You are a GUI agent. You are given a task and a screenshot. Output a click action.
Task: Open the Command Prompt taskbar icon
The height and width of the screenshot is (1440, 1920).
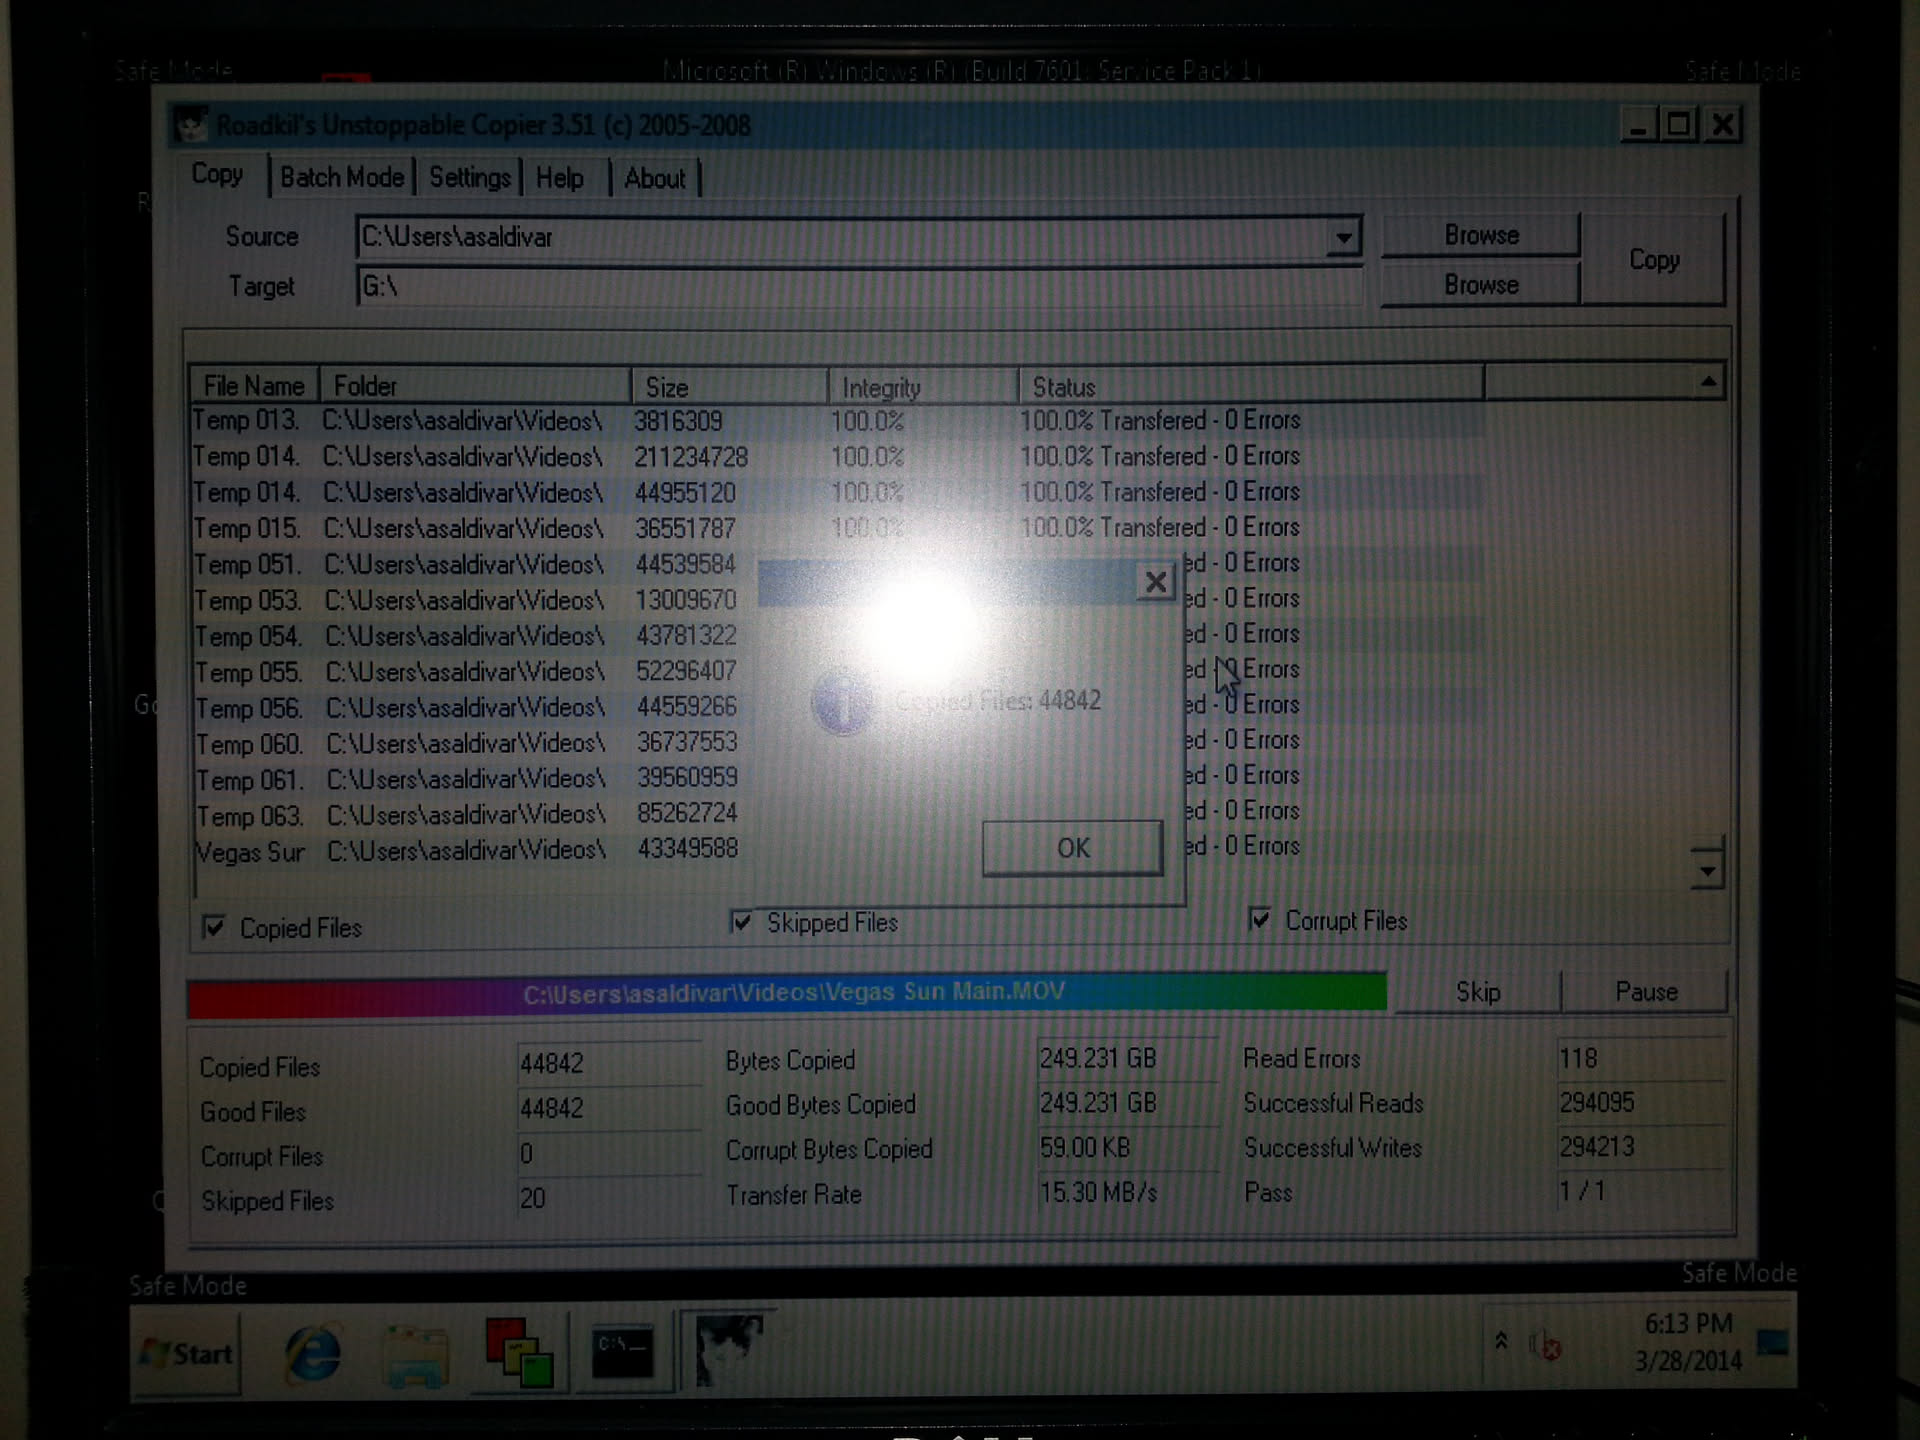(x=622, y=1353)
